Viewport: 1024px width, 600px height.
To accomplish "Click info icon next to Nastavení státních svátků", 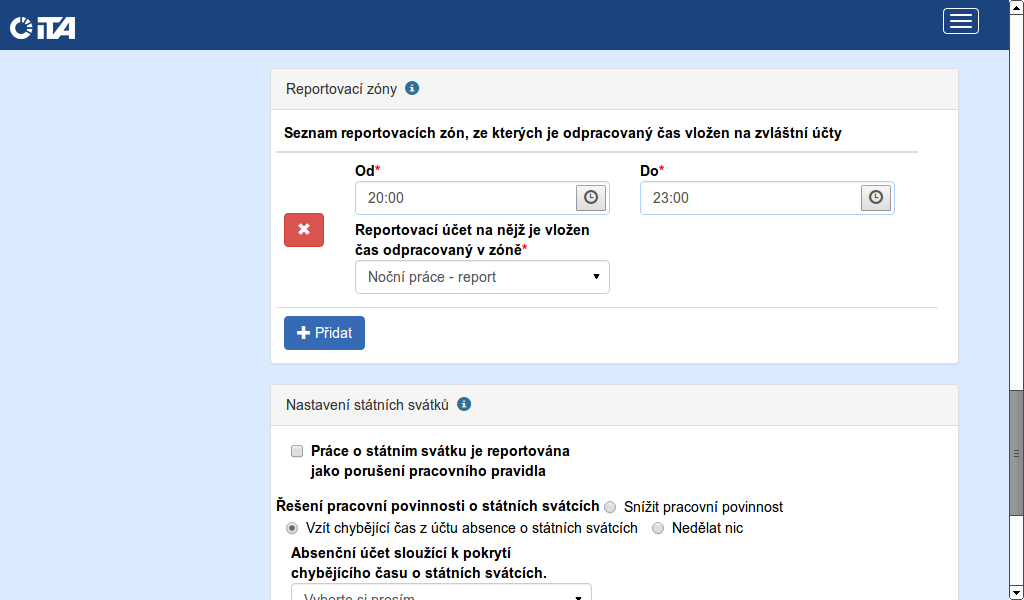I will click(x=464, y=405).
